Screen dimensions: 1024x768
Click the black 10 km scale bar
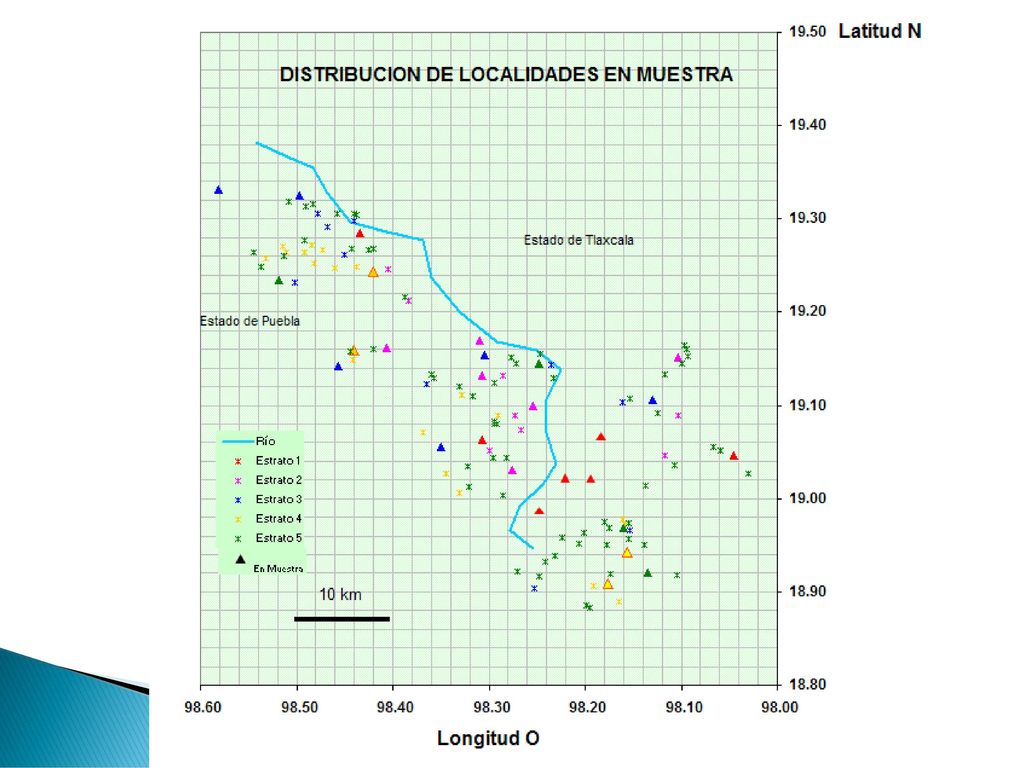point(342,619)
